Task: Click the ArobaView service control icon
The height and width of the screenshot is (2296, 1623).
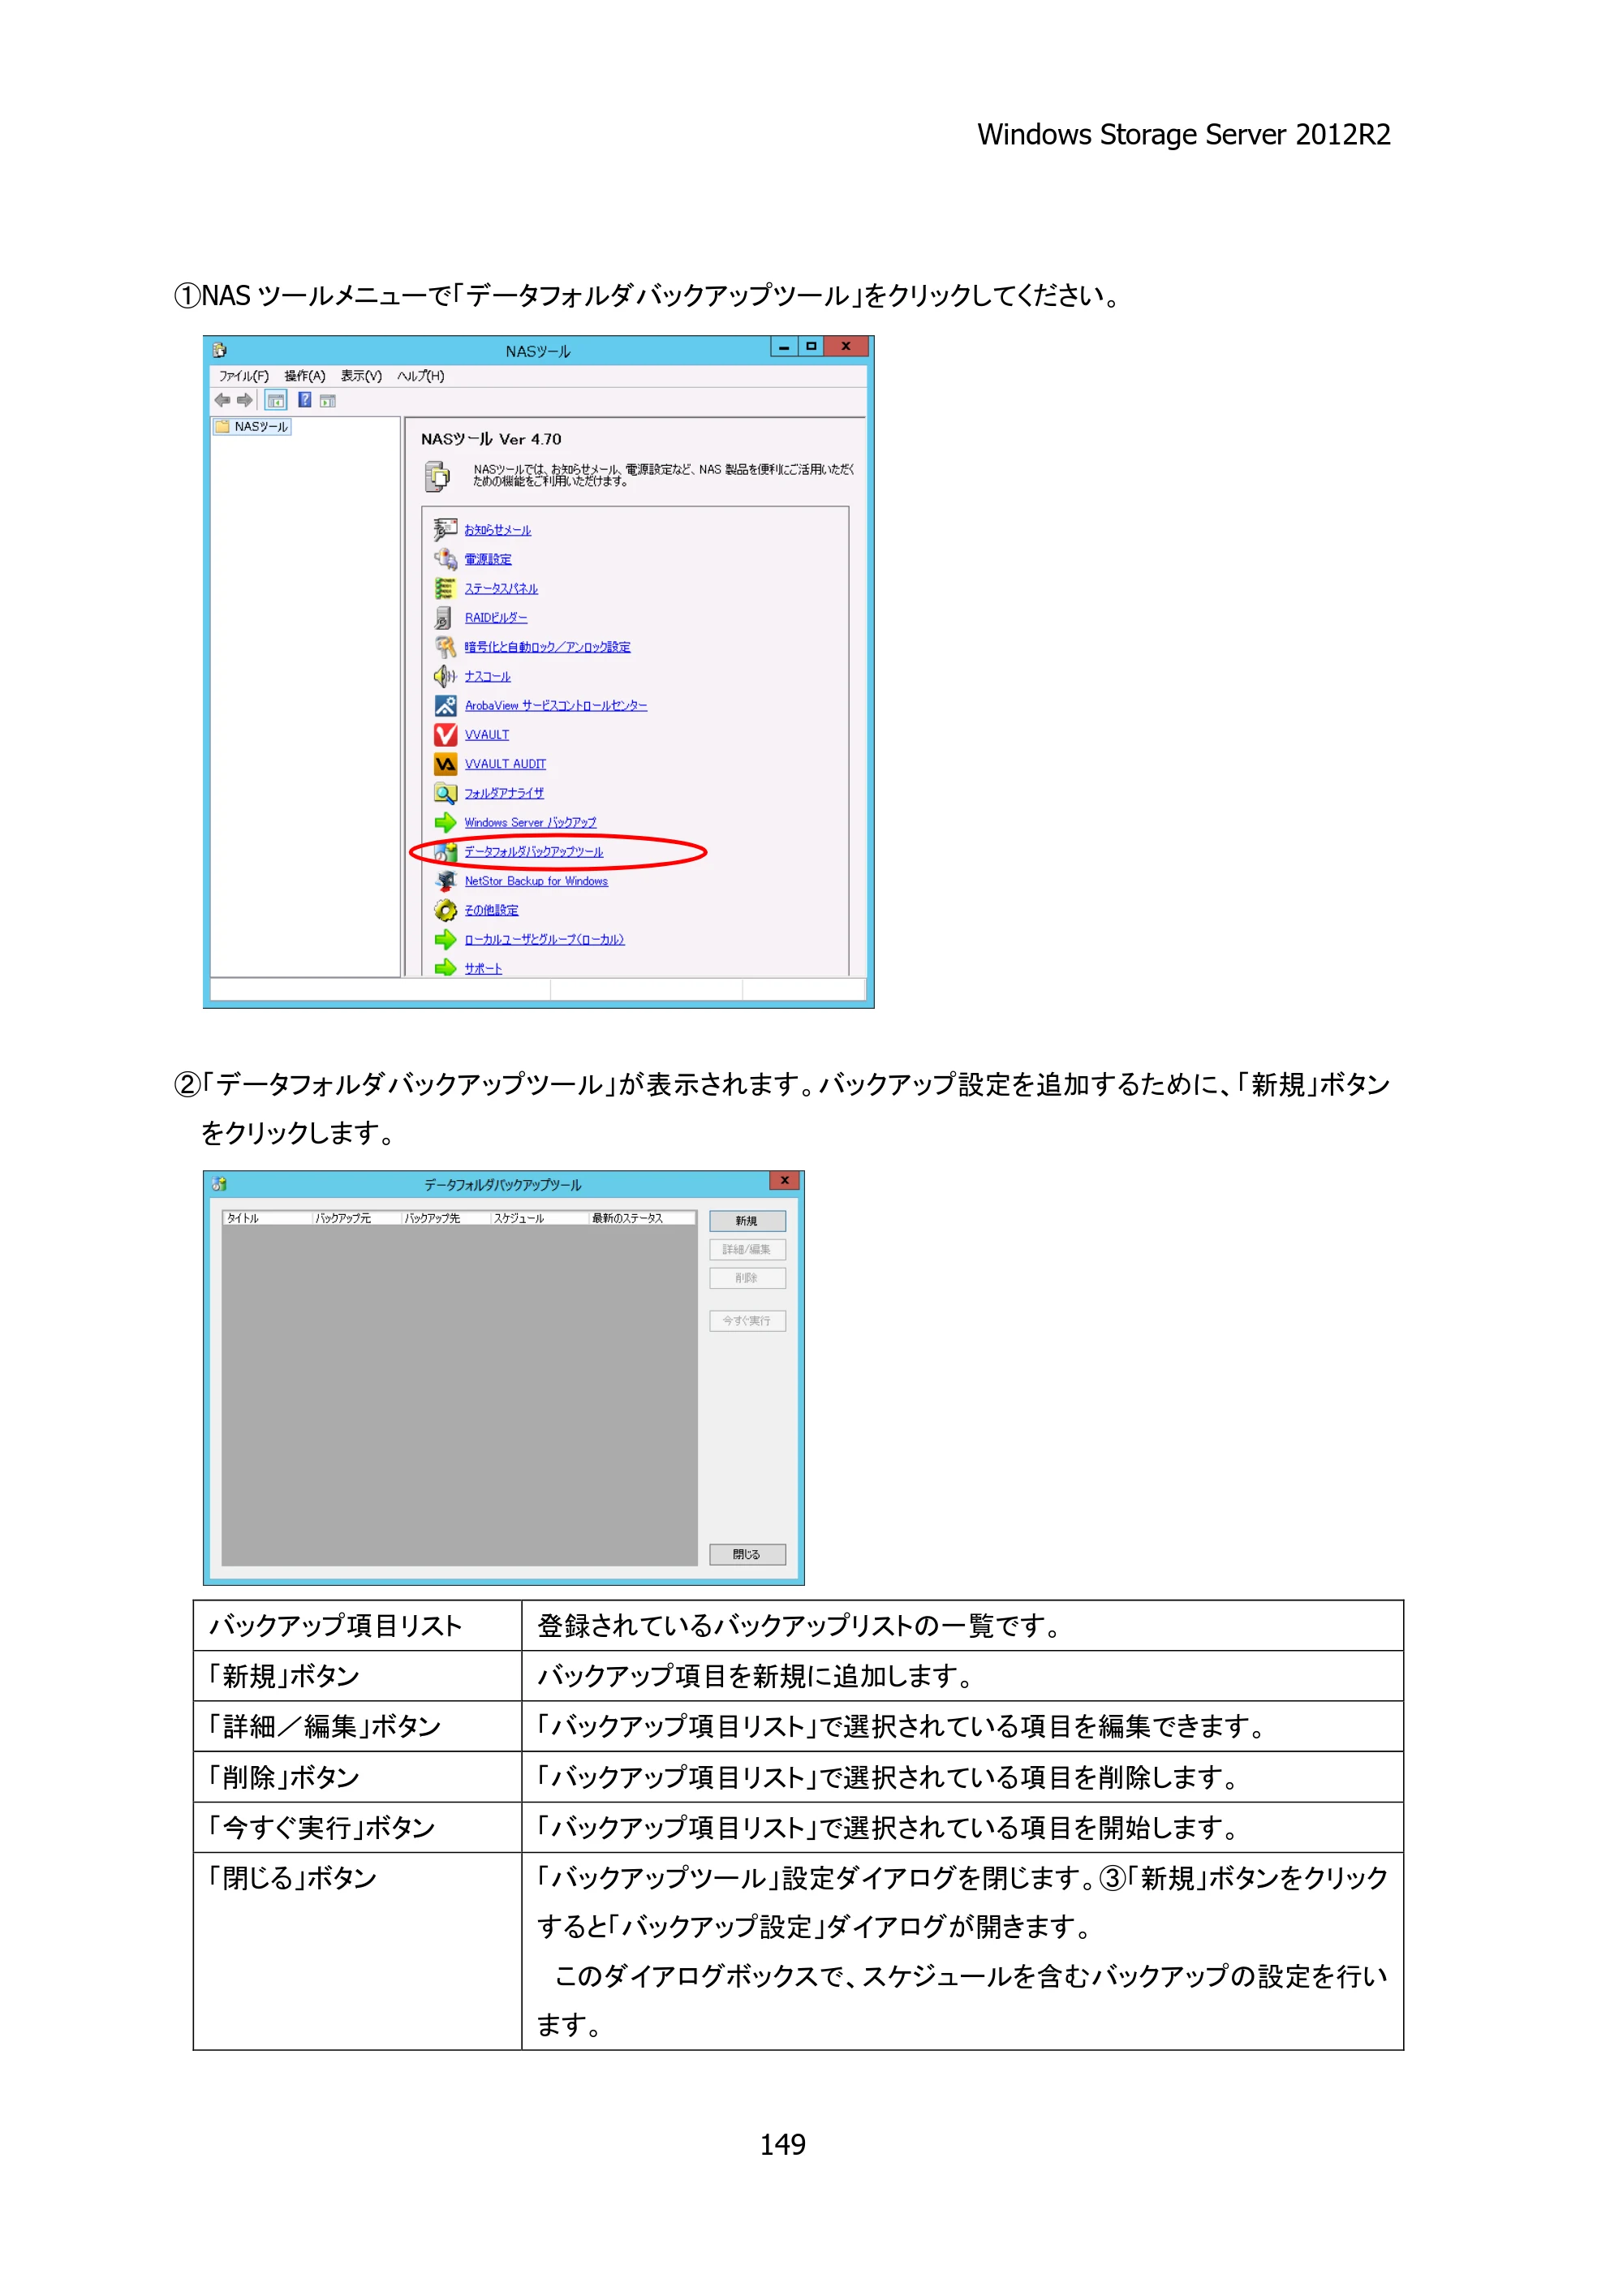Action: tap(445, 705)
